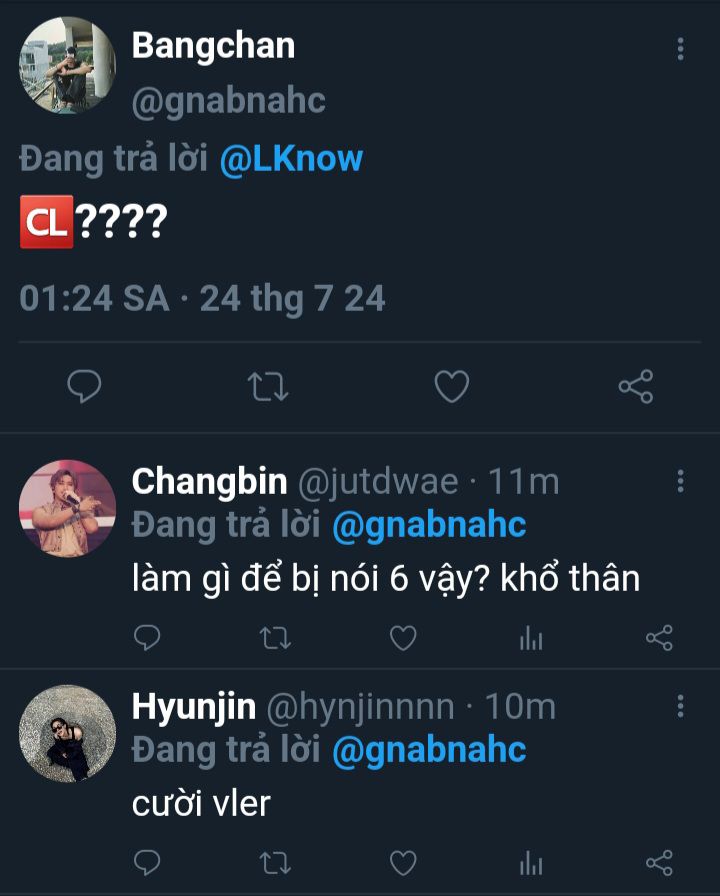Reply to Bangchan's main tweet
720x896 pixels.
click(x=85, y=386)
